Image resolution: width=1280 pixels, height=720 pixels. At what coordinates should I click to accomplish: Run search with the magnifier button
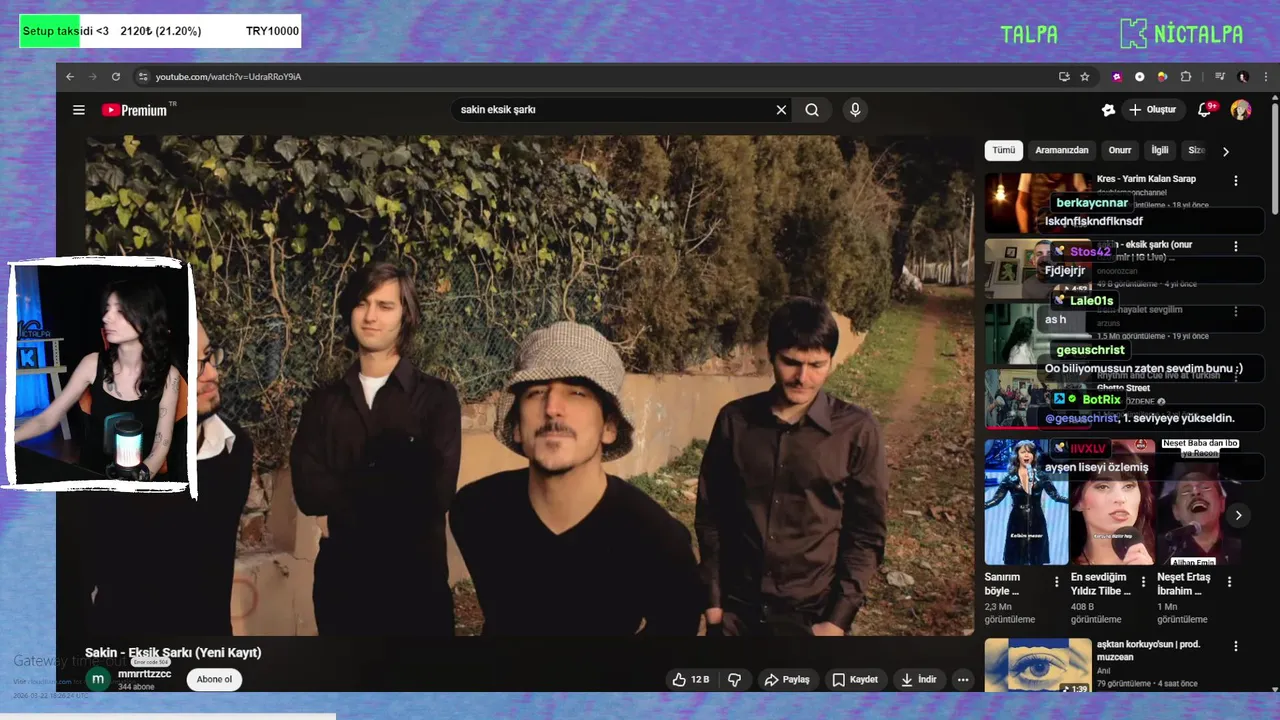pos(812,110)
